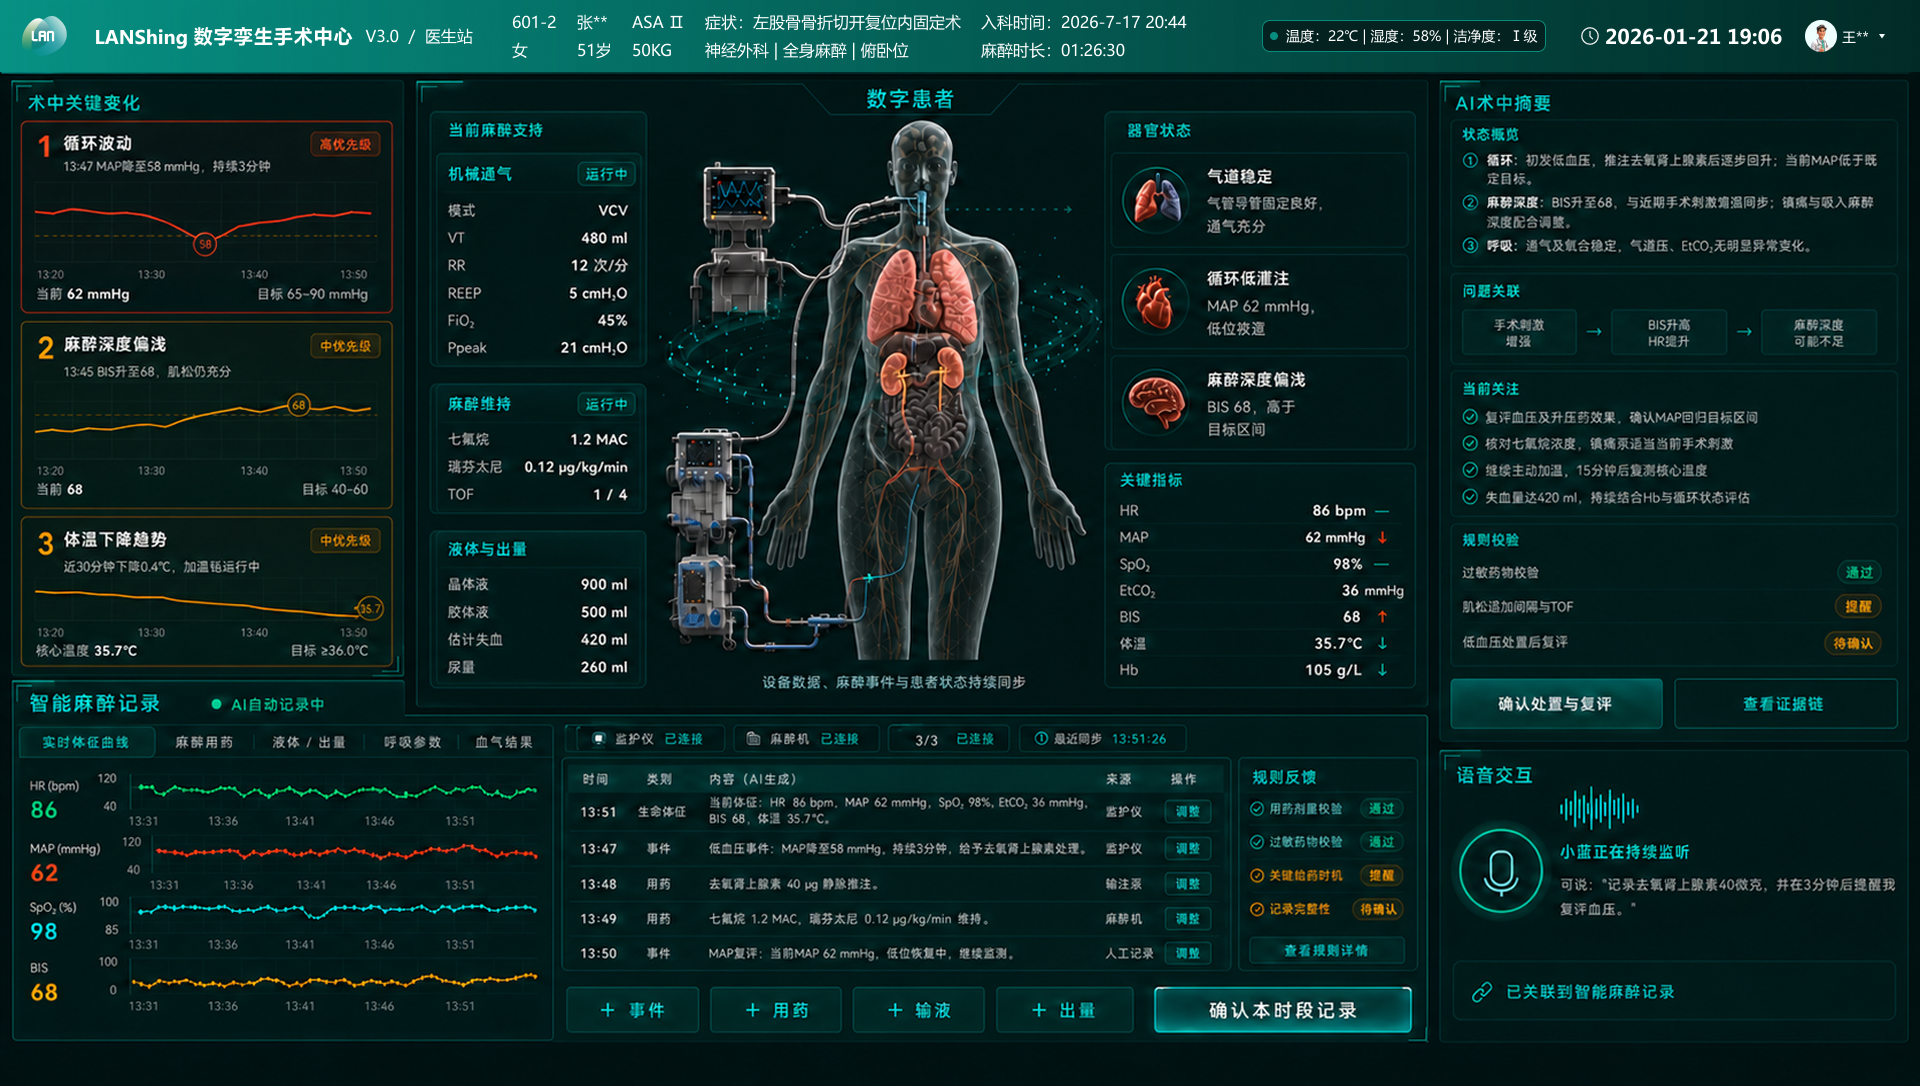Image resolution: width=1920 pixels, height=1086 pixels.
Task: Click the LAN logo icon in header
Action: (44, 36)
